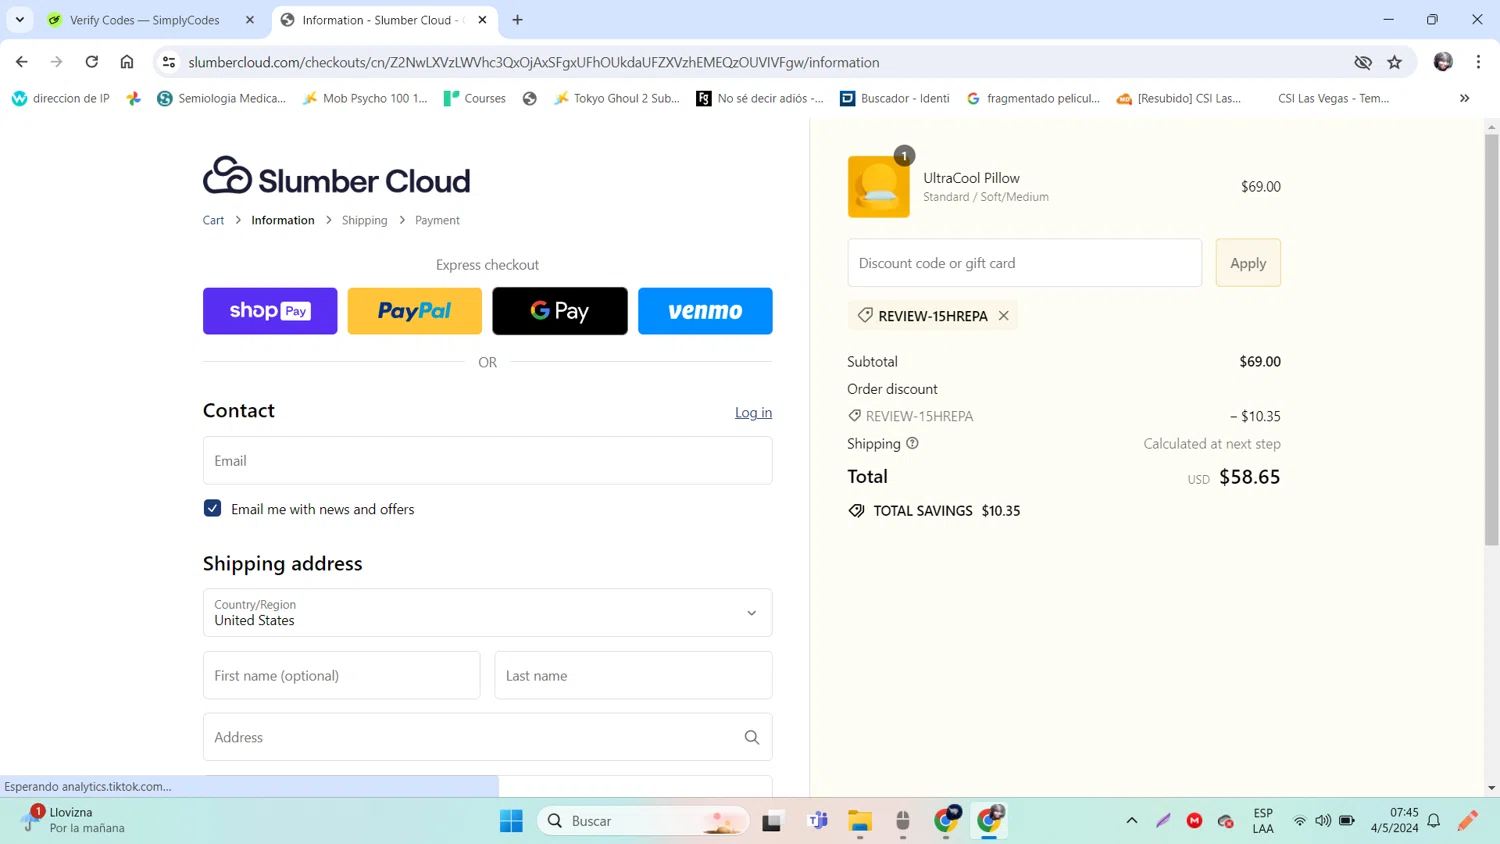
Task: Pay with Shop Pay express checkout
Action: (270, 311)
